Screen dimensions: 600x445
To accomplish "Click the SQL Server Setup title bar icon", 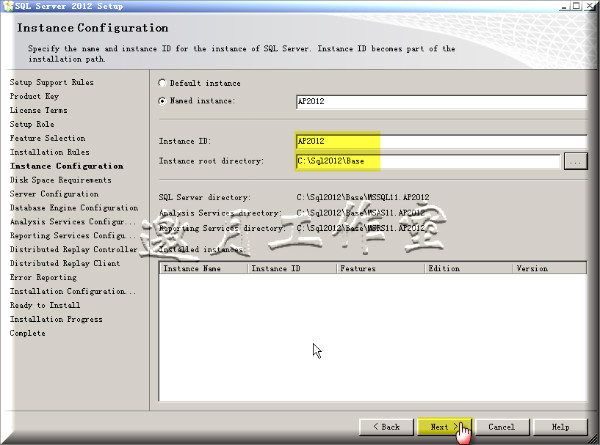I will click(8, 6).
